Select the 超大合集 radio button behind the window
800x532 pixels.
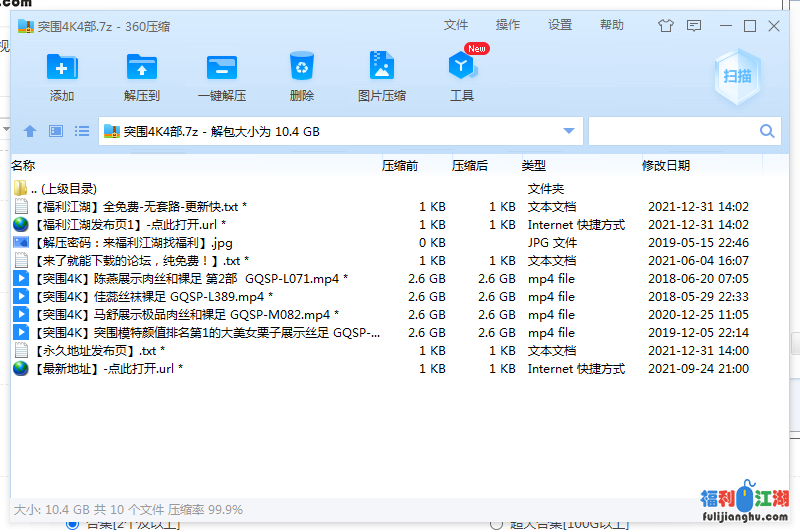point(497,524)
